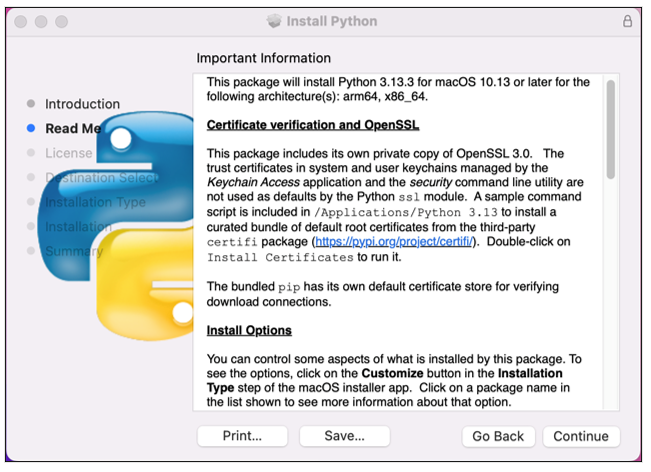Select the Introduction step in sidebar
651x472 pixels.
point(82,104)
